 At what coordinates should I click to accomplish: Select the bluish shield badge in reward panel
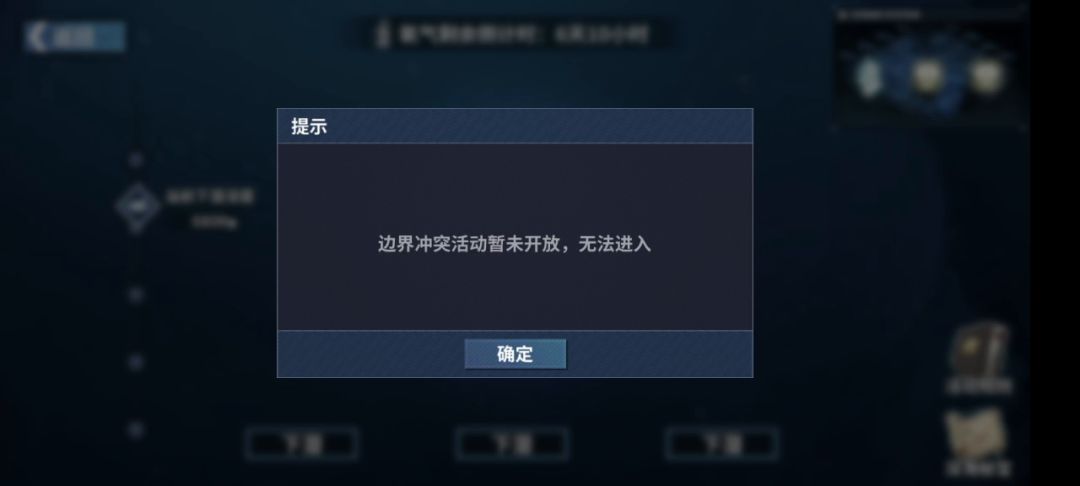click(x=870, y=76)
